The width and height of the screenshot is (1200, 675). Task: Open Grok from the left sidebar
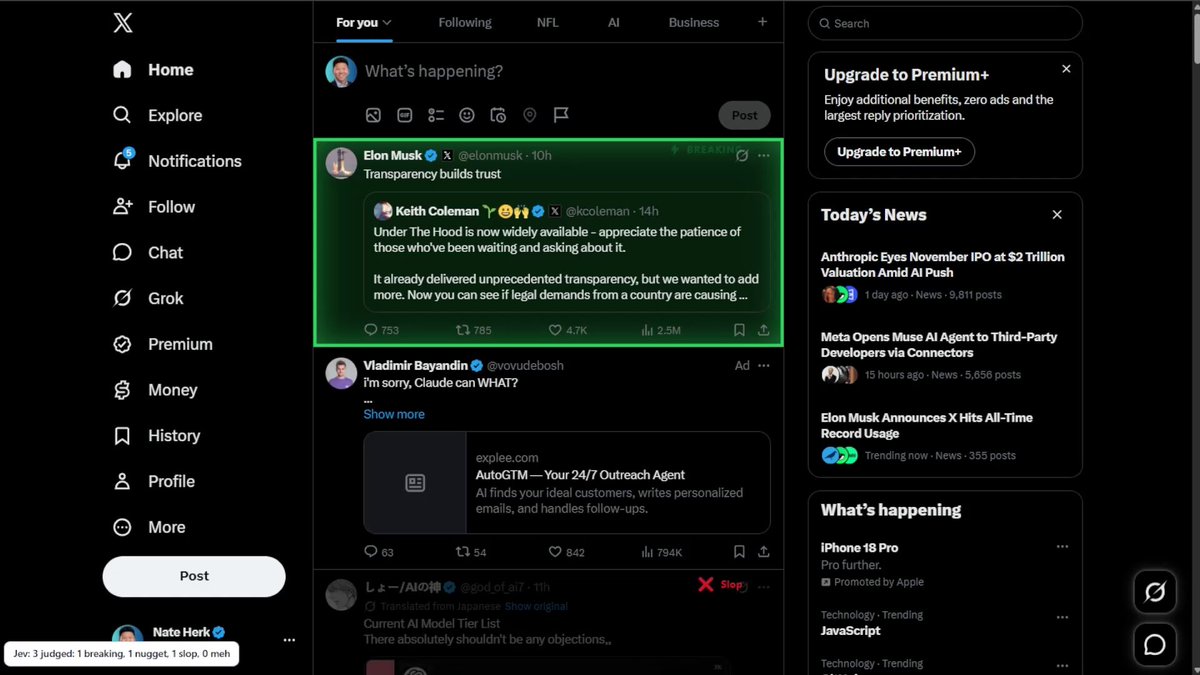(148, 298)
